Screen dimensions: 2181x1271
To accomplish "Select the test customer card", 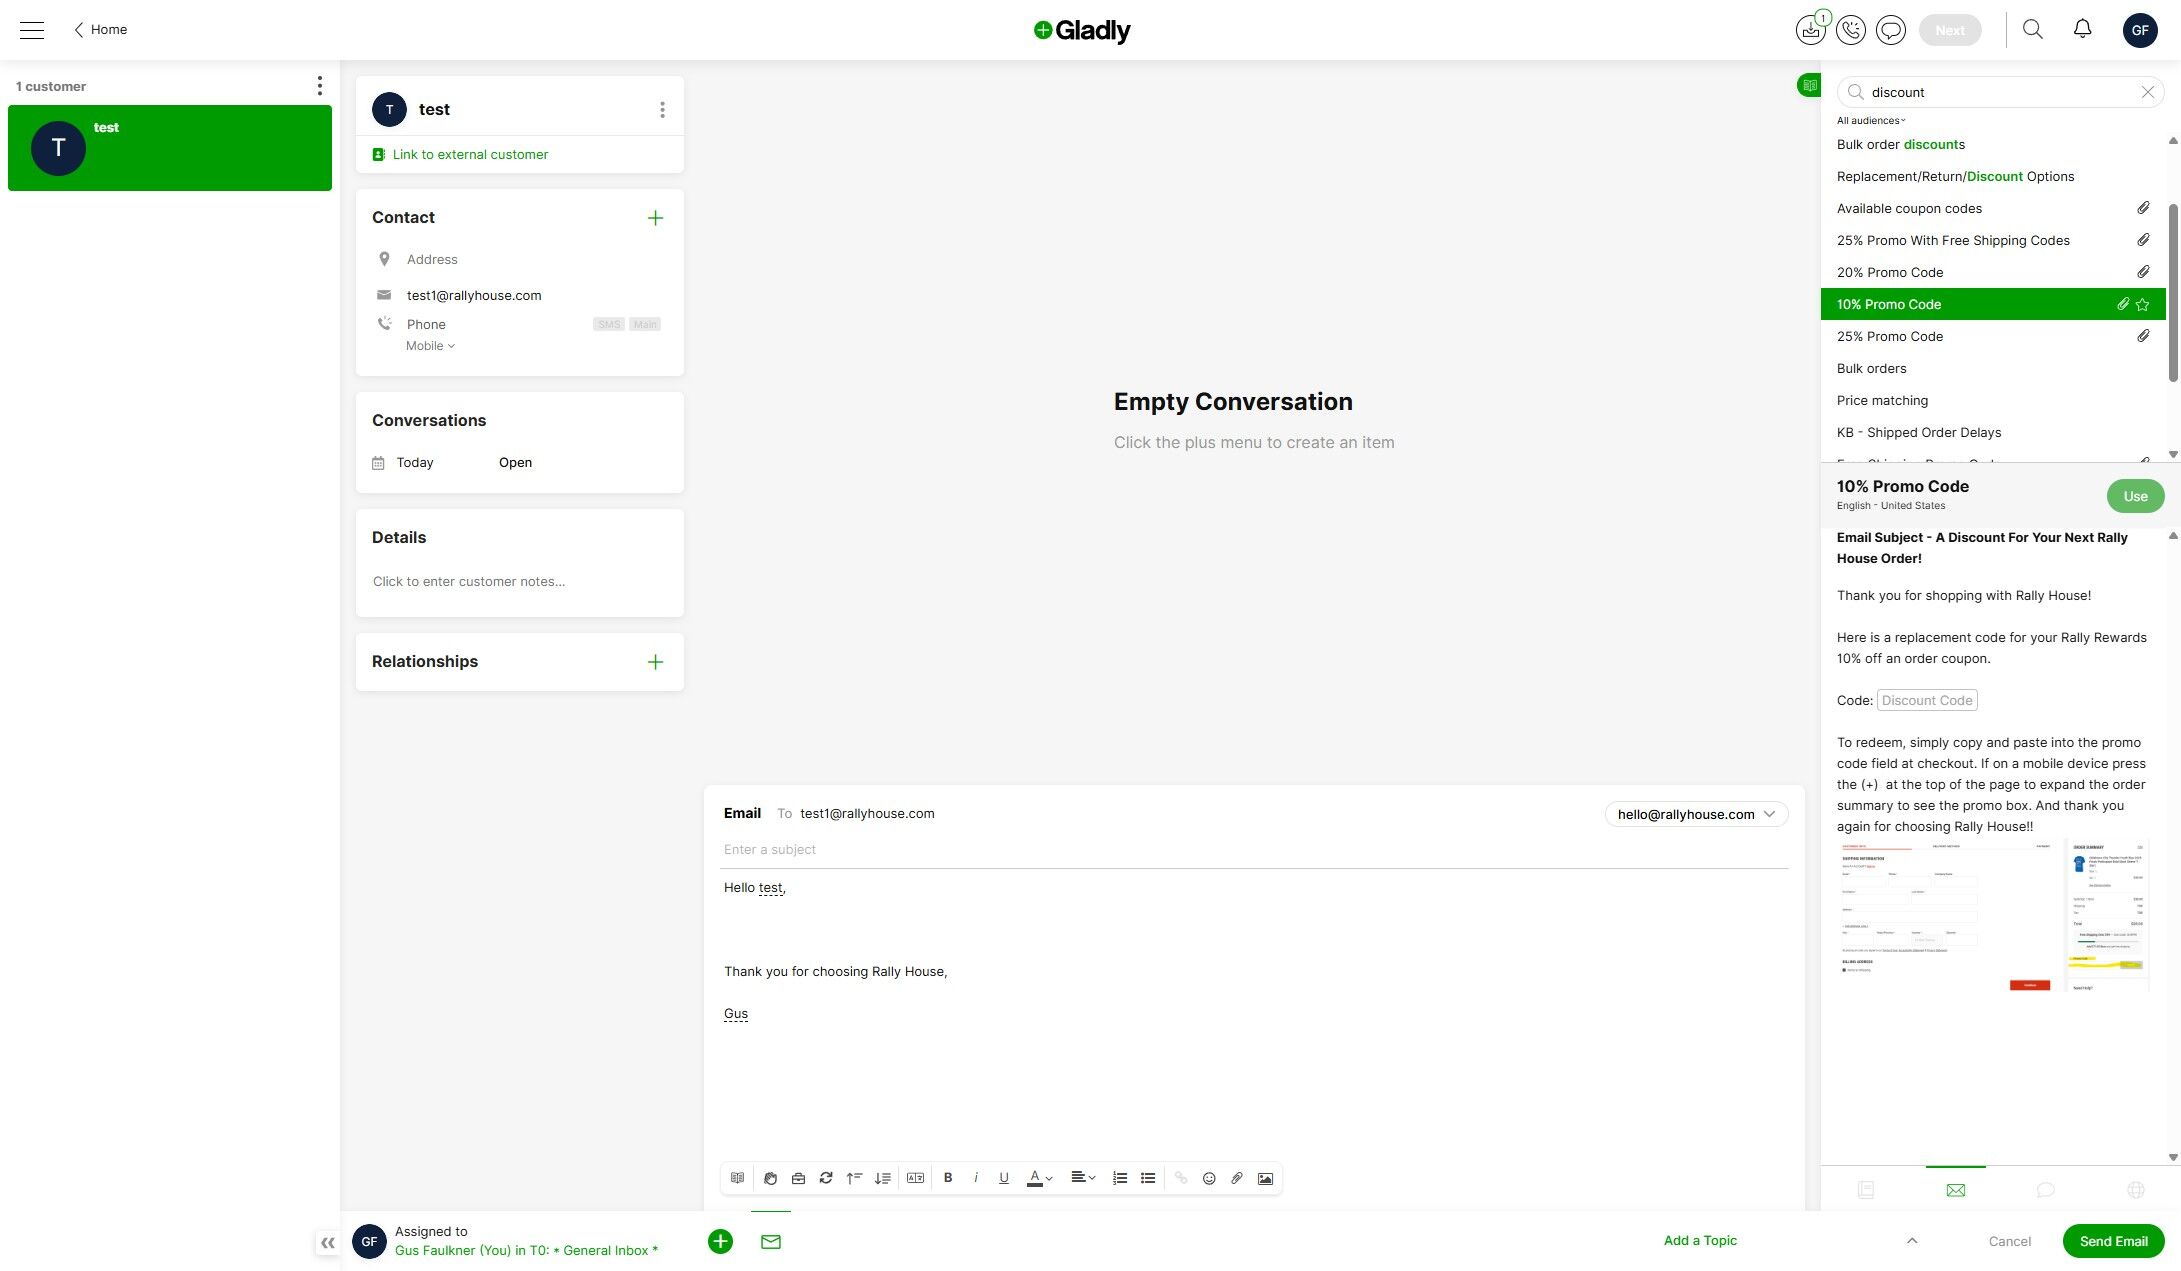I will 170,148.
